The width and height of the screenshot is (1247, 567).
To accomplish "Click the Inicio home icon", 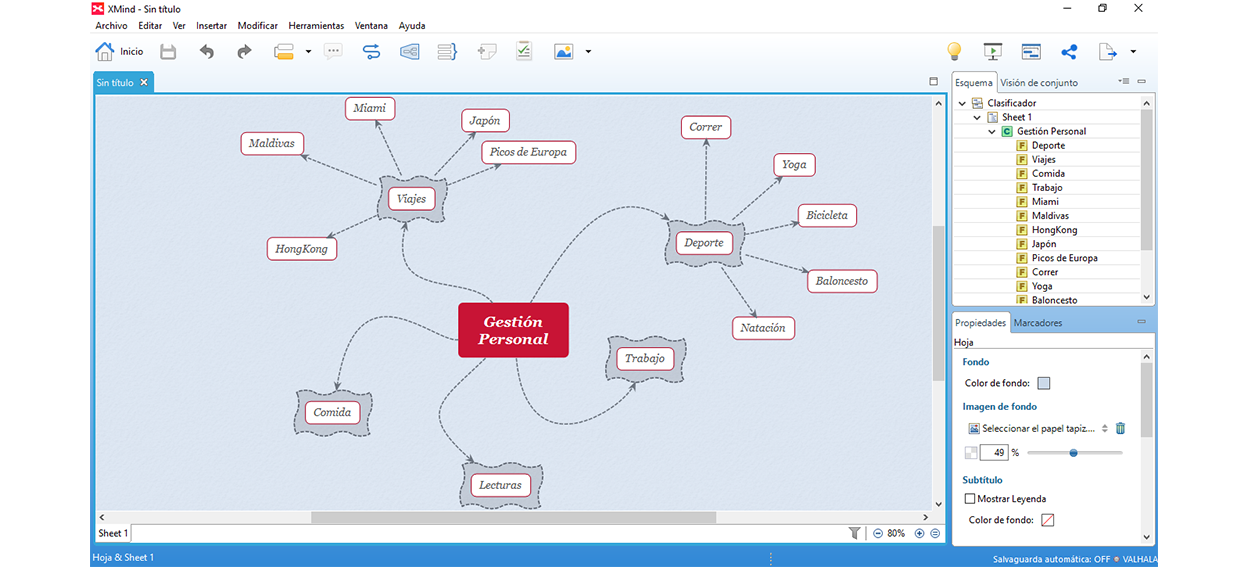I will (x=104, y=52).
